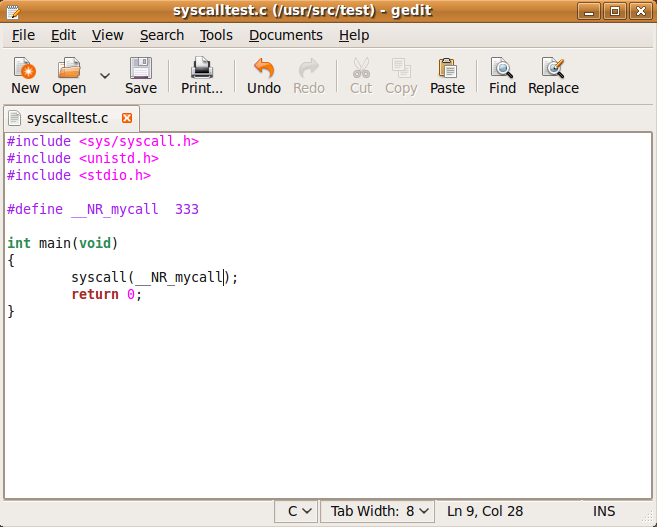Open the View menu
Screen dimensions: 657x527
pyautogui.click(x=108, y=35)
